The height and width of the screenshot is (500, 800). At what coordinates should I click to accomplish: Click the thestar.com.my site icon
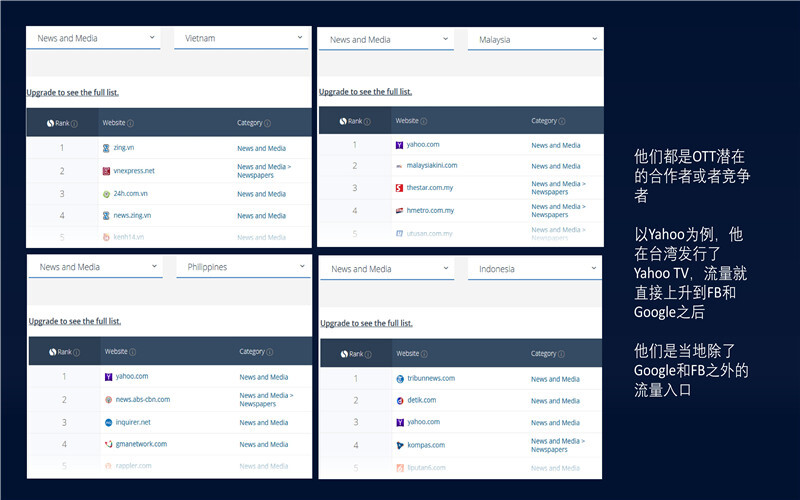[400, 188]
